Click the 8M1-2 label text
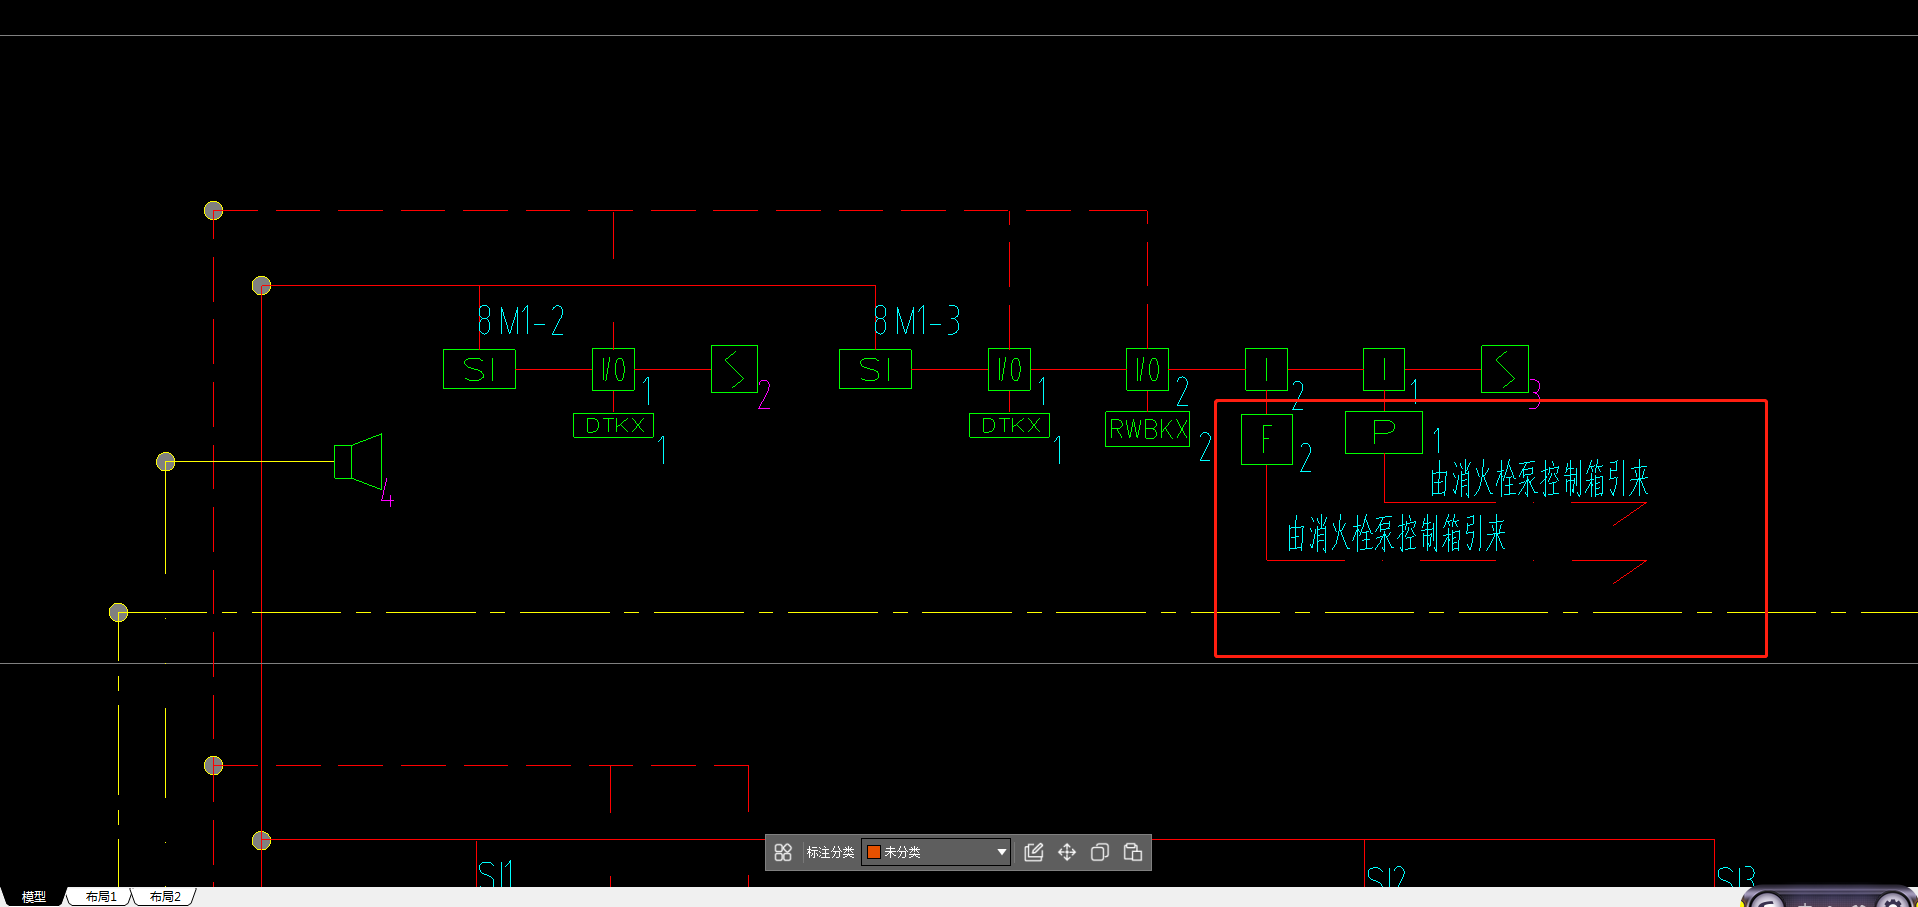The image size is (1918, 907). (x=521, y=321)
